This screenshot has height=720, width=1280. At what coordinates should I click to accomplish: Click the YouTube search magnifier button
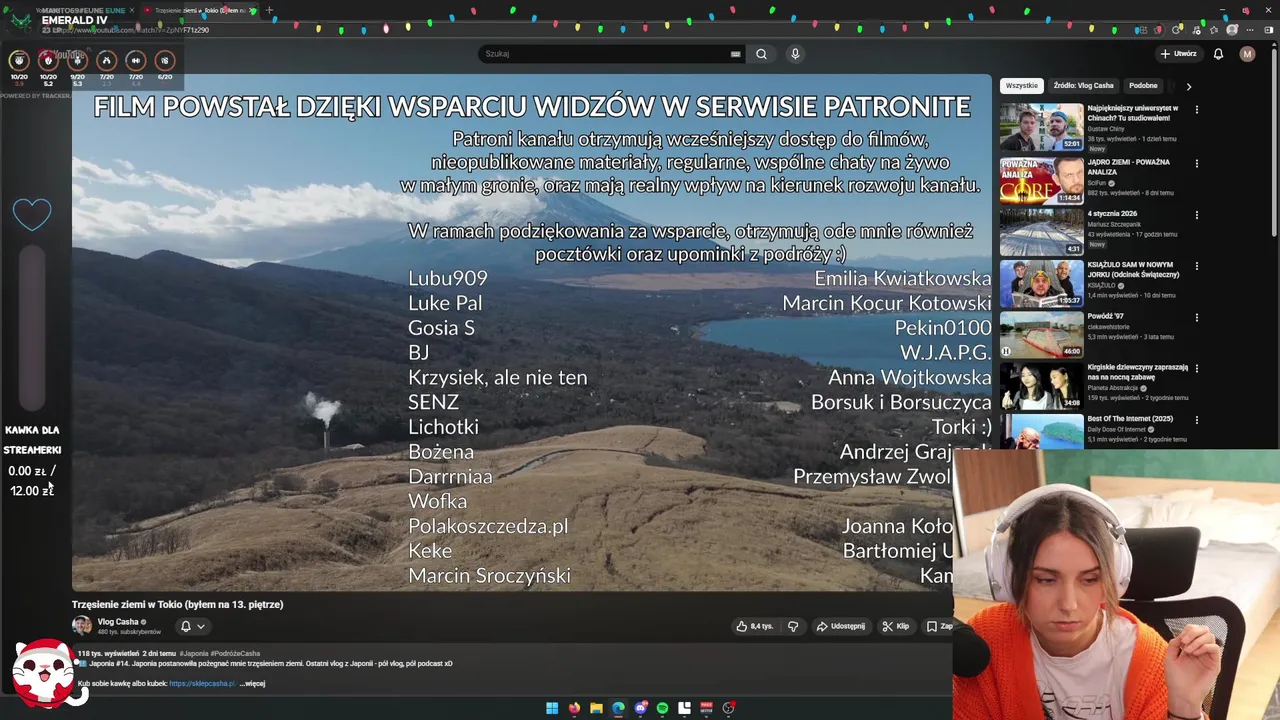coord(761,54)
